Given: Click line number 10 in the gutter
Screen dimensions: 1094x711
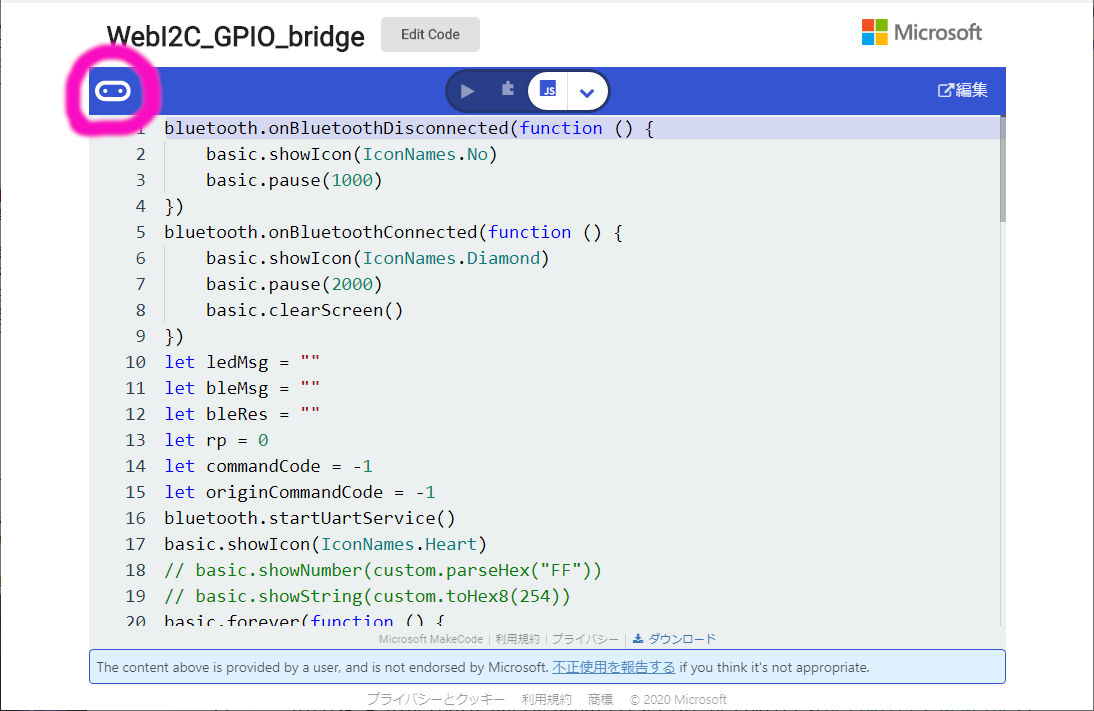Looking at the screenshot, I should 135,362.
